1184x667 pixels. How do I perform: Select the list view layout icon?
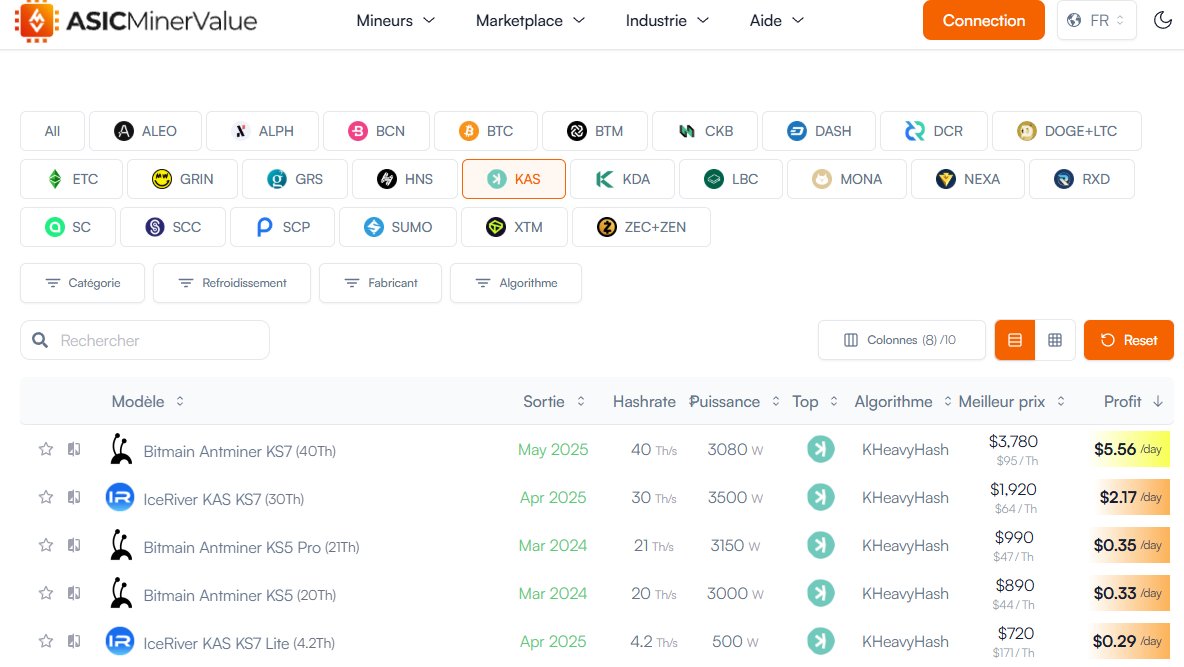coord(1014,340)
